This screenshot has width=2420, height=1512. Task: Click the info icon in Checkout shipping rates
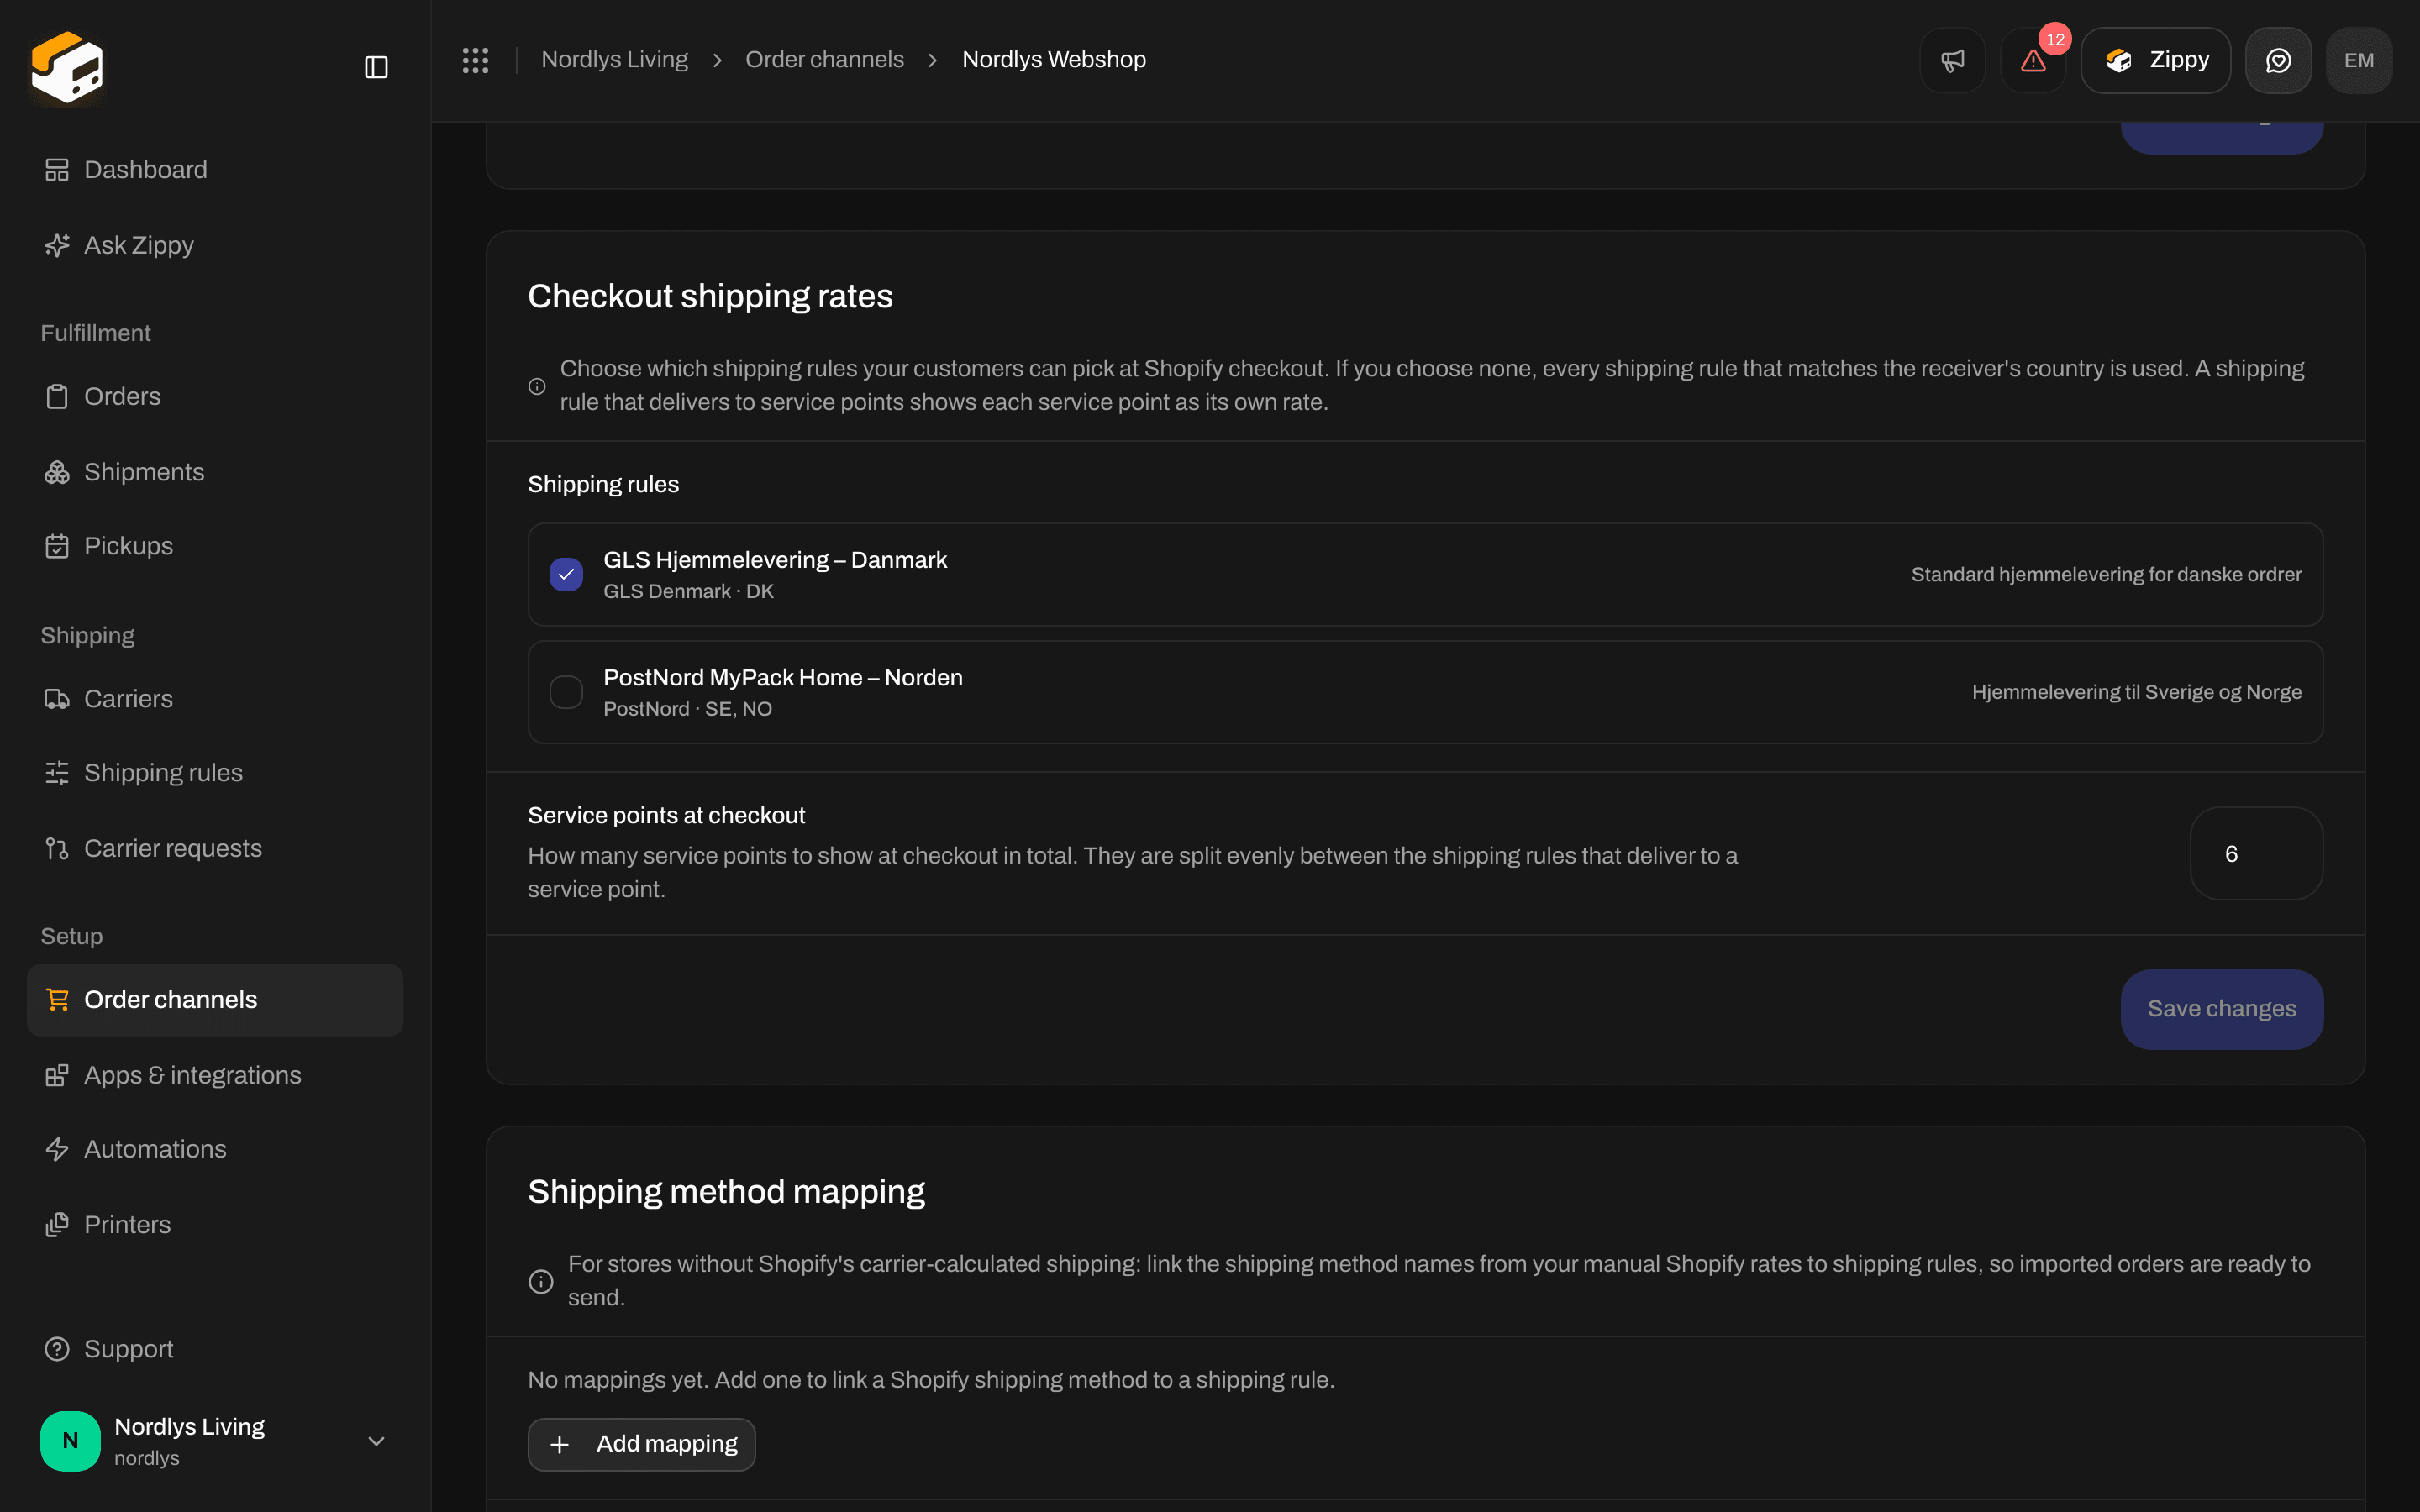click(537, 386)
